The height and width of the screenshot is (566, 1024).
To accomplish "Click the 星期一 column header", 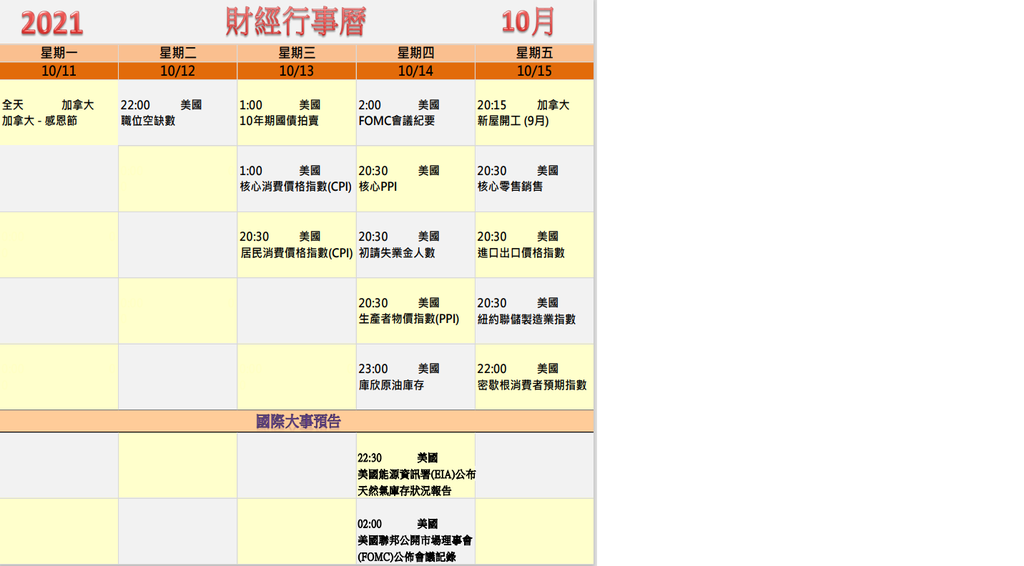I will [59, 53].
